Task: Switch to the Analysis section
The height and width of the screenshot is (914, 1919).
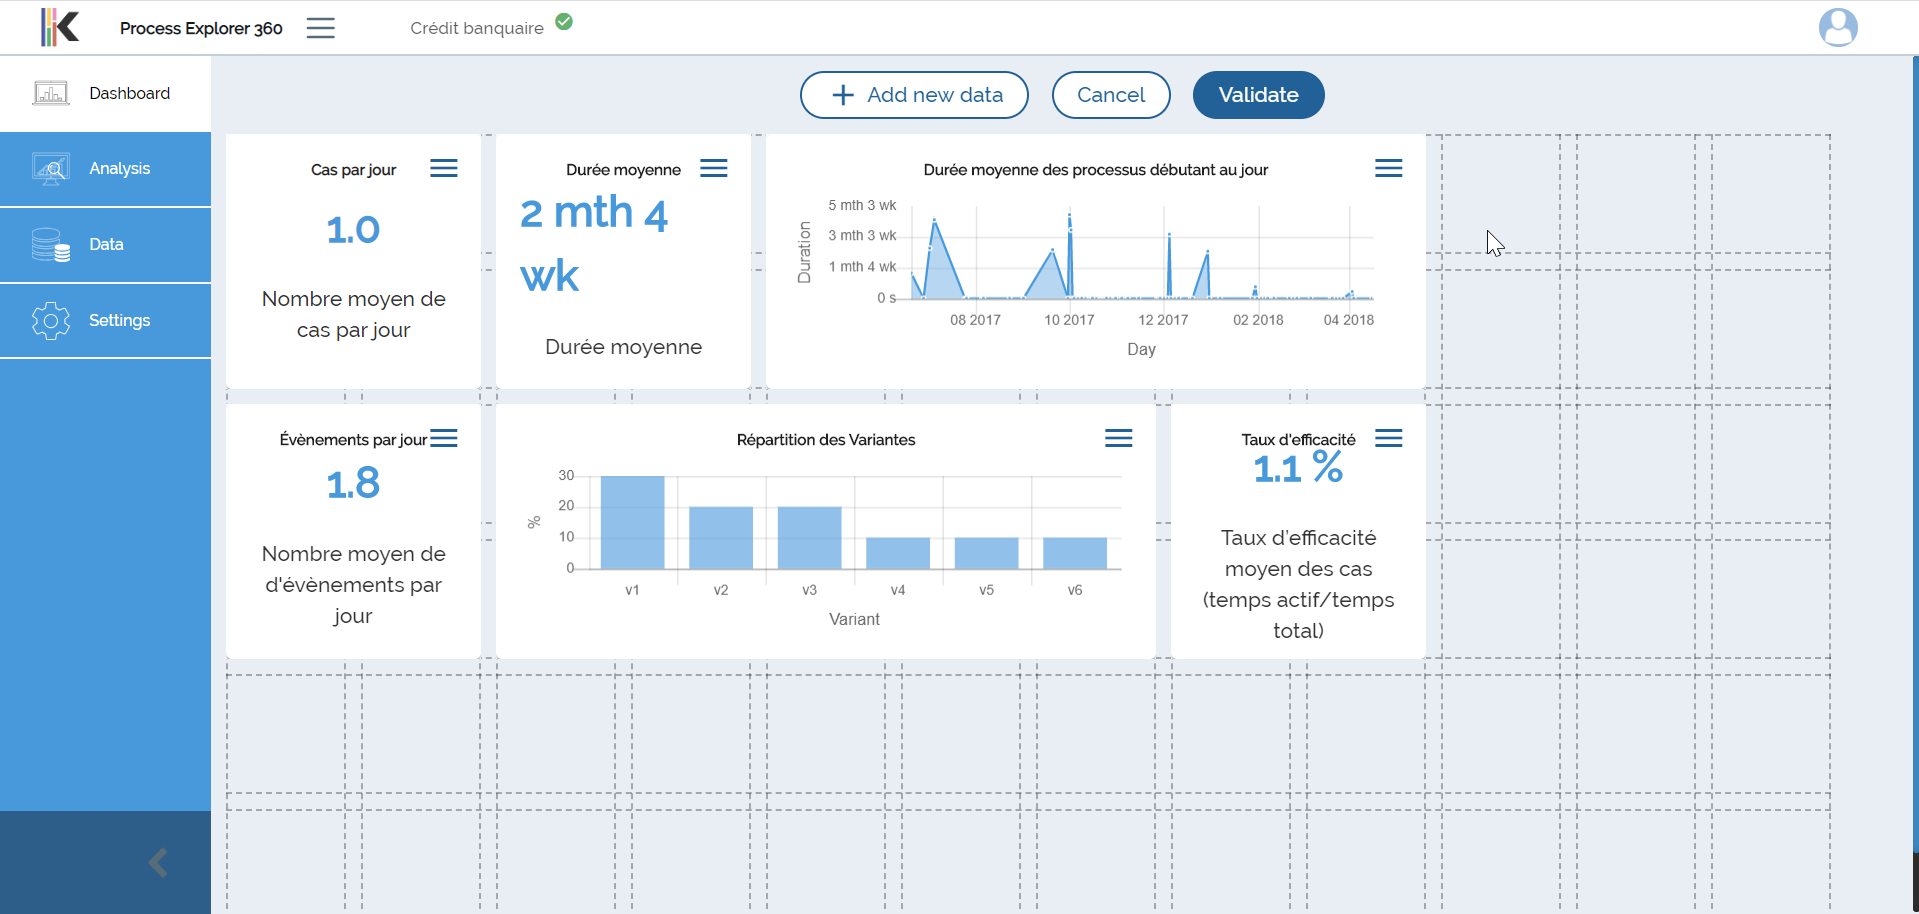Action: [105, 169]
